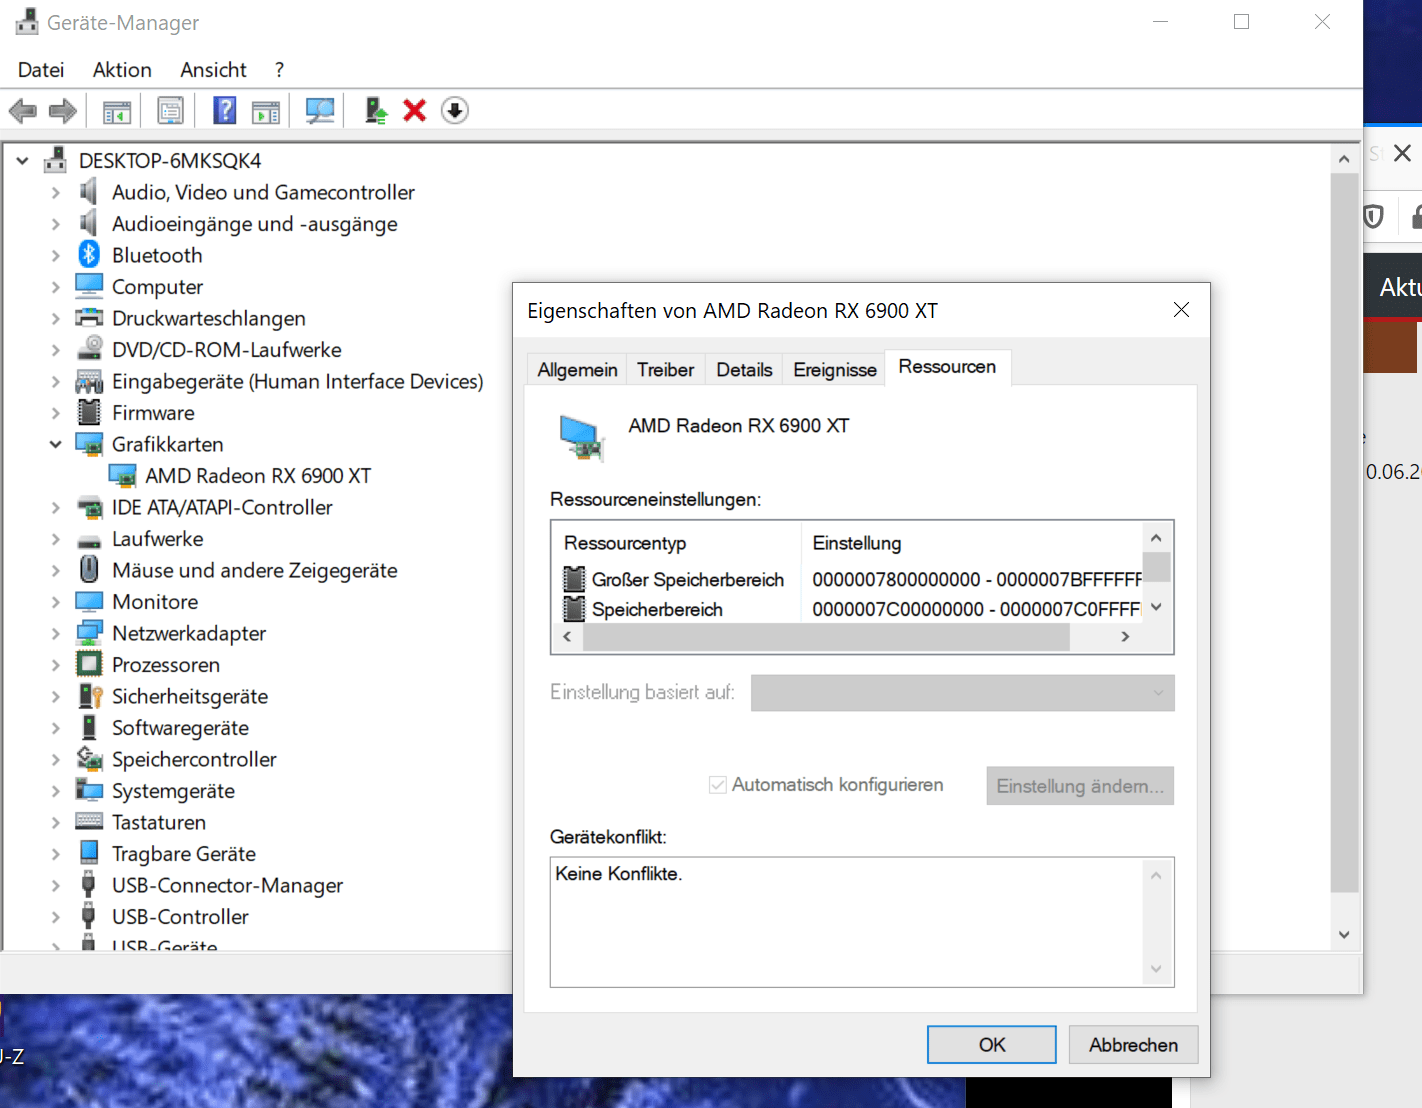The image size is (1422, 1108).
Task: Switch to the Ereignisse tab
Action: point(835,370)
